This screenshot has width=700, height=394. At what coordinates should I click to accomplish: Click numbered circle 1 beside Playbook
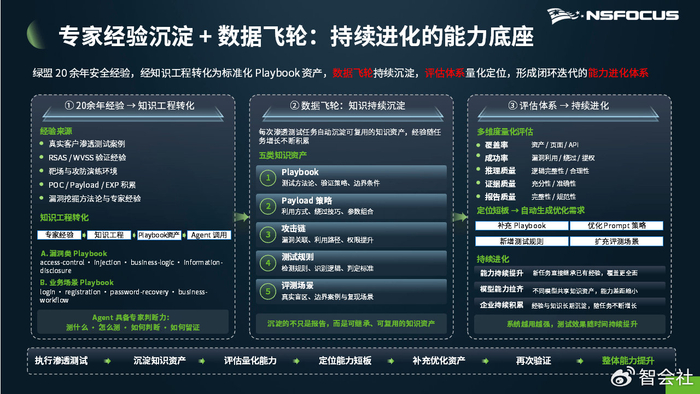268,178
